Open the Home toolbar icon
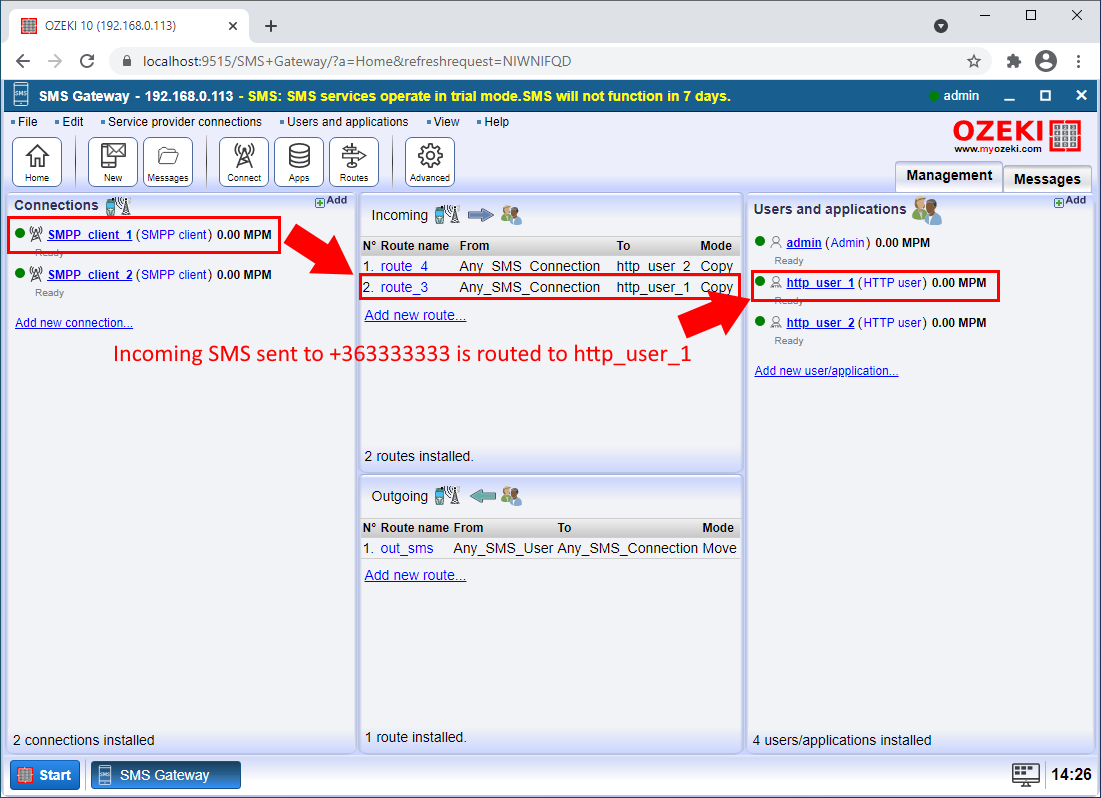 37,162
